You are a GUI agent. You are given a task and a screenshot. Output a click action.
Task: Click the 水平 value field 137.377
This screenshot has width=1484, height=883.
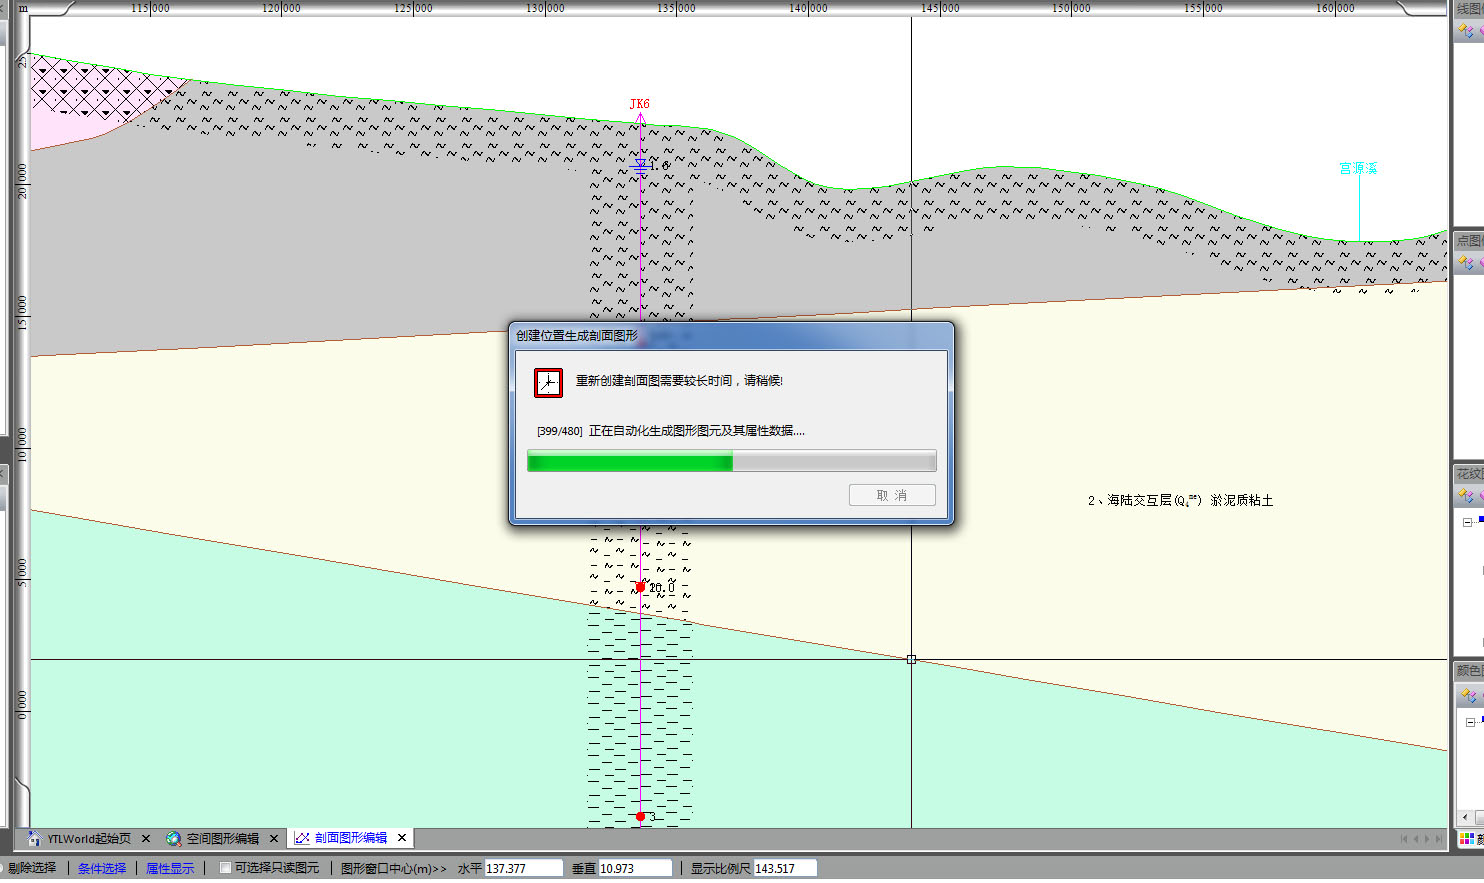(x=523, y=868)
